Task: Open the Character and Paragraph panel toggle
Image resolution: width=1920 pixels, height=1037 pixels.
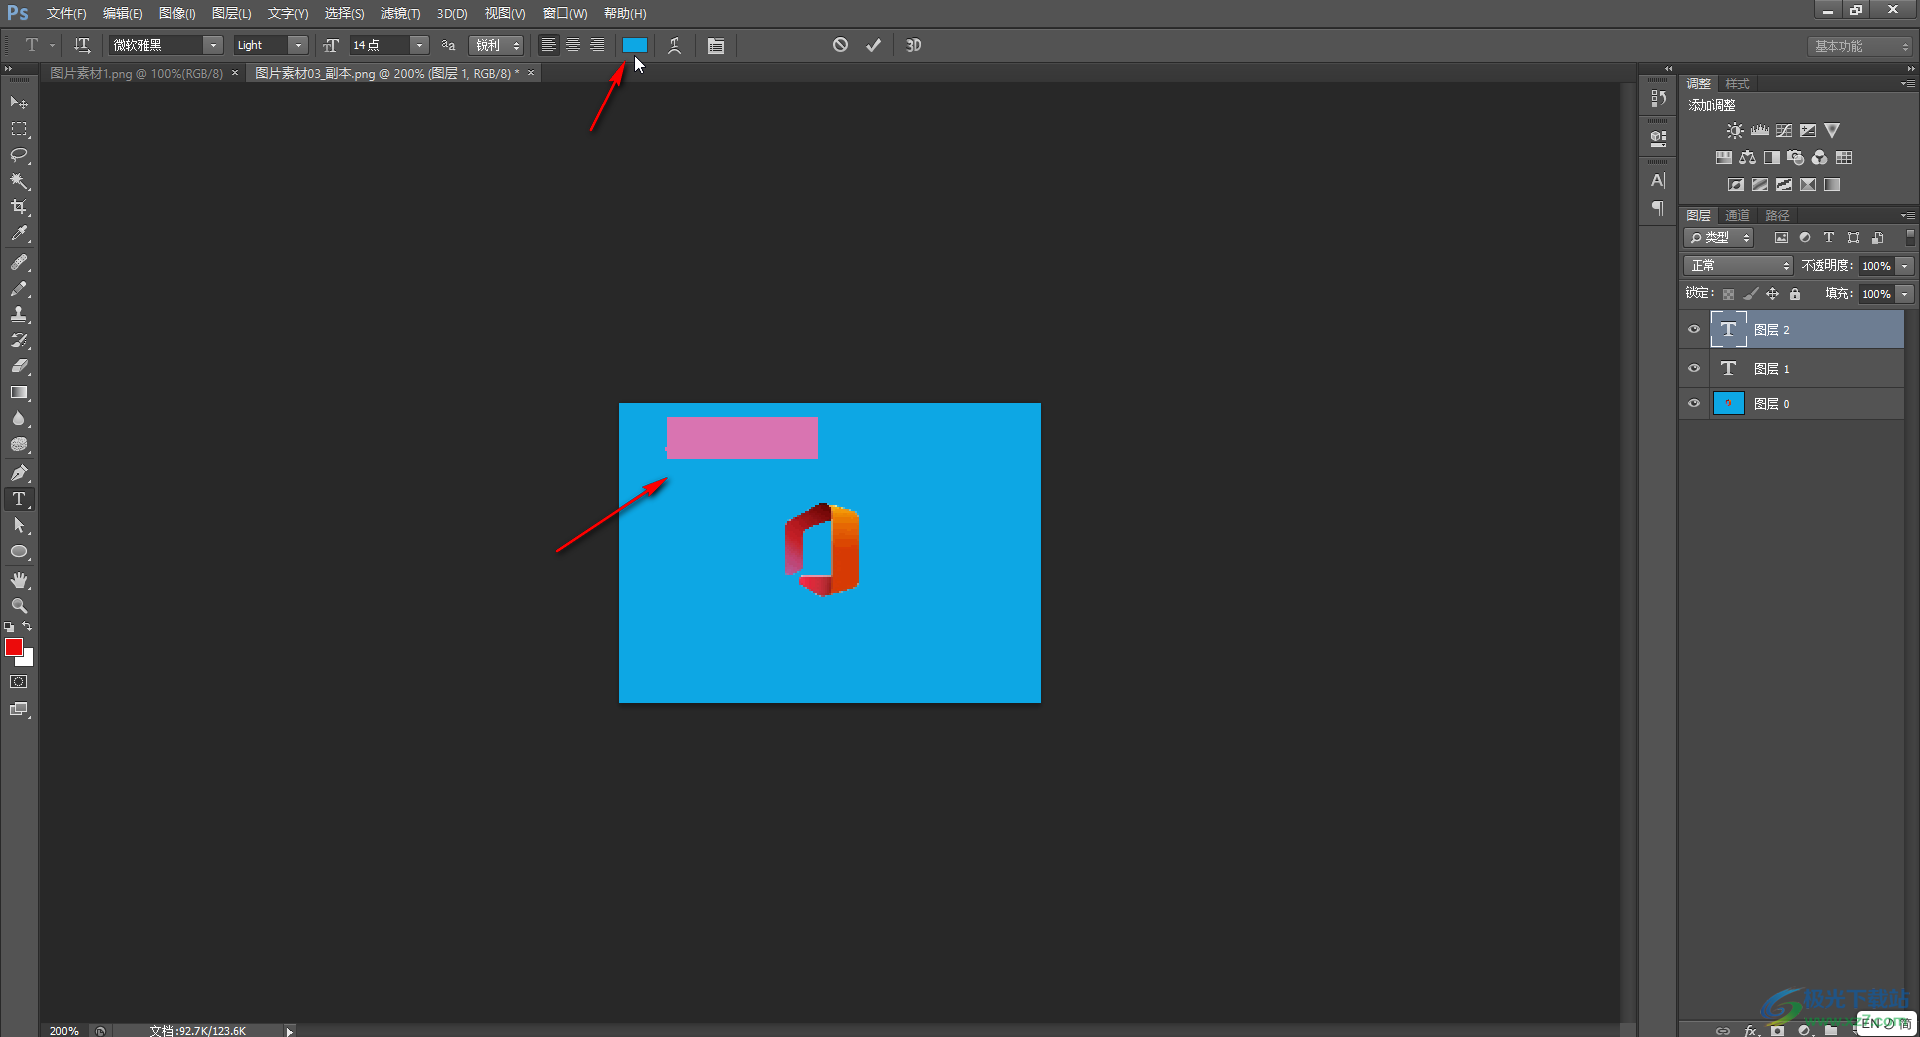Action: [x=716, y=46]
